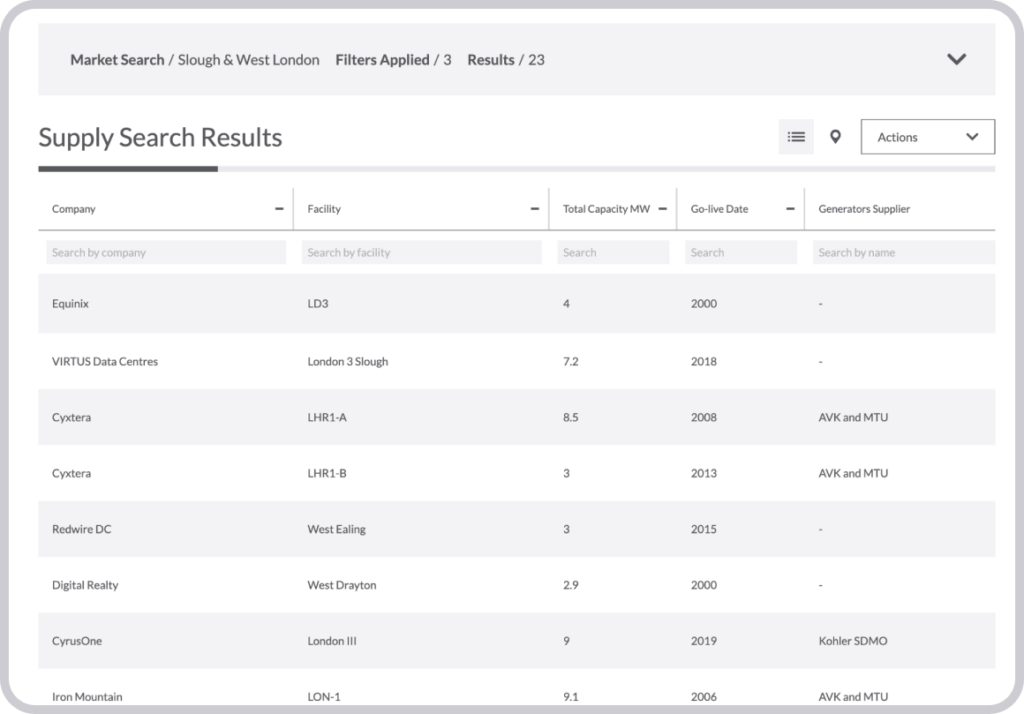This screenshot has width=1024, height=714.
Task: Select the Cyxtera LHR1-B row
Action: pyautogui.click(x=400, y=473)
